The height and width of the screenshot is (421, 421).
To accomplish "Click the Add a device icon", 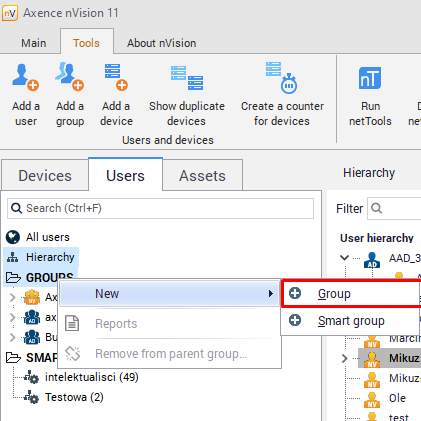I will click(116, 77).
